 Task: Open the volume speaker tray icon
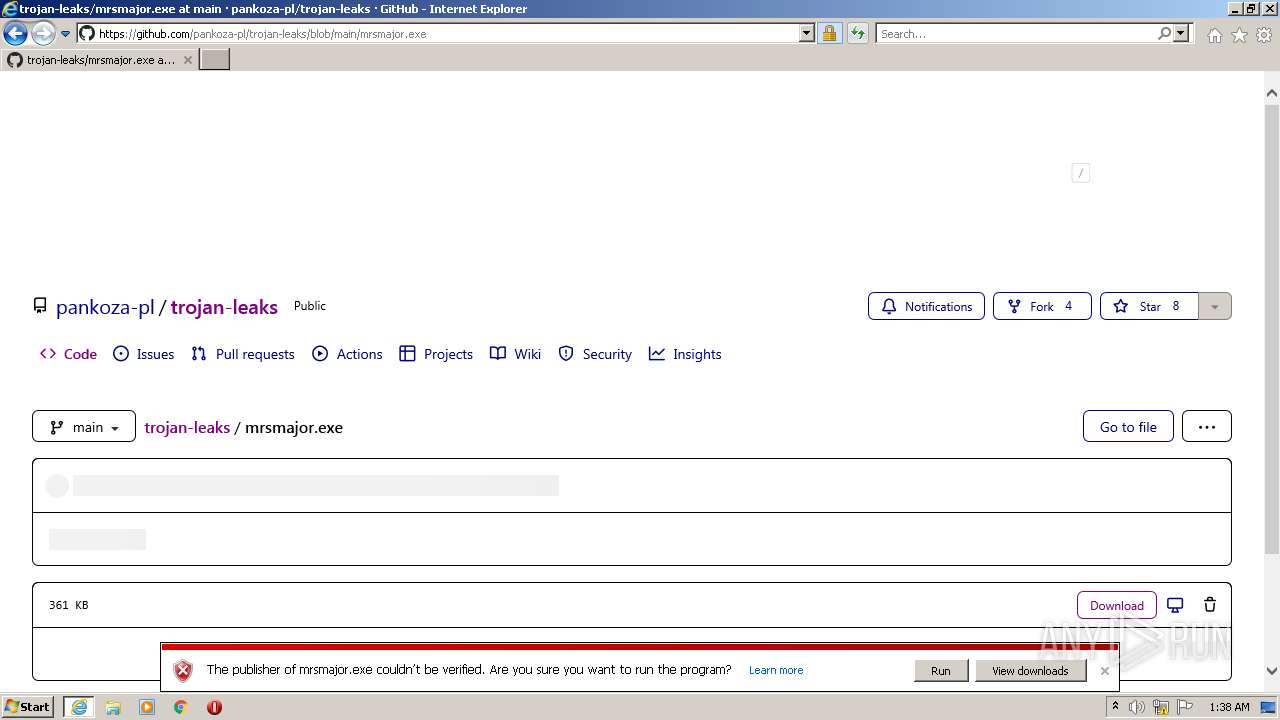coord(1137,707)
